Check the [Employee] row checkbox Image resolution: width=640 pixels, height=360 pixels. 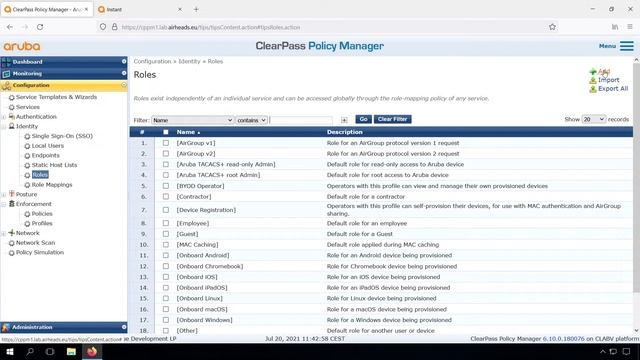click(x=166, y=223)
